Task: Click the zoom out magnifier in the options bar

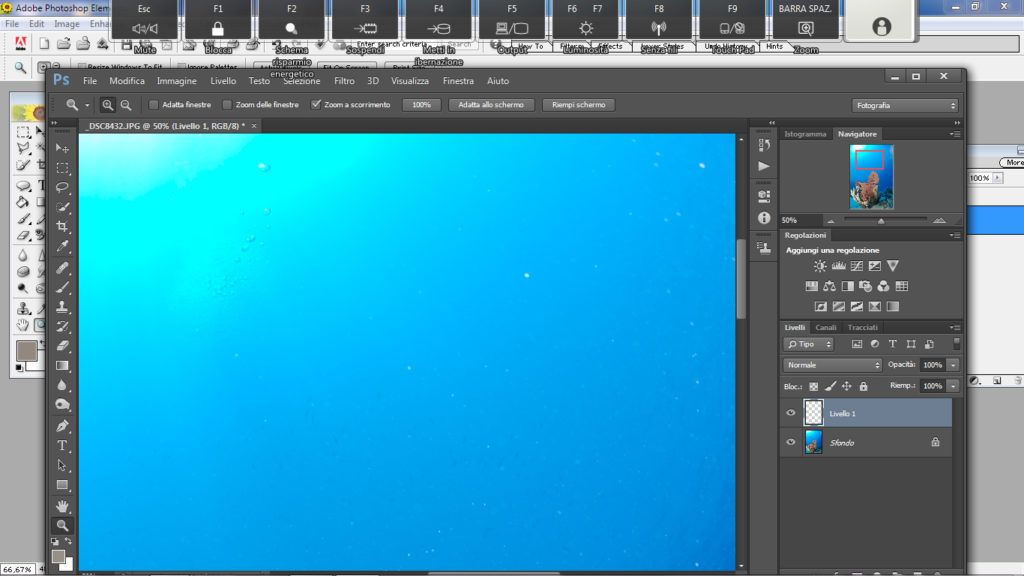Action: [126, 104]
